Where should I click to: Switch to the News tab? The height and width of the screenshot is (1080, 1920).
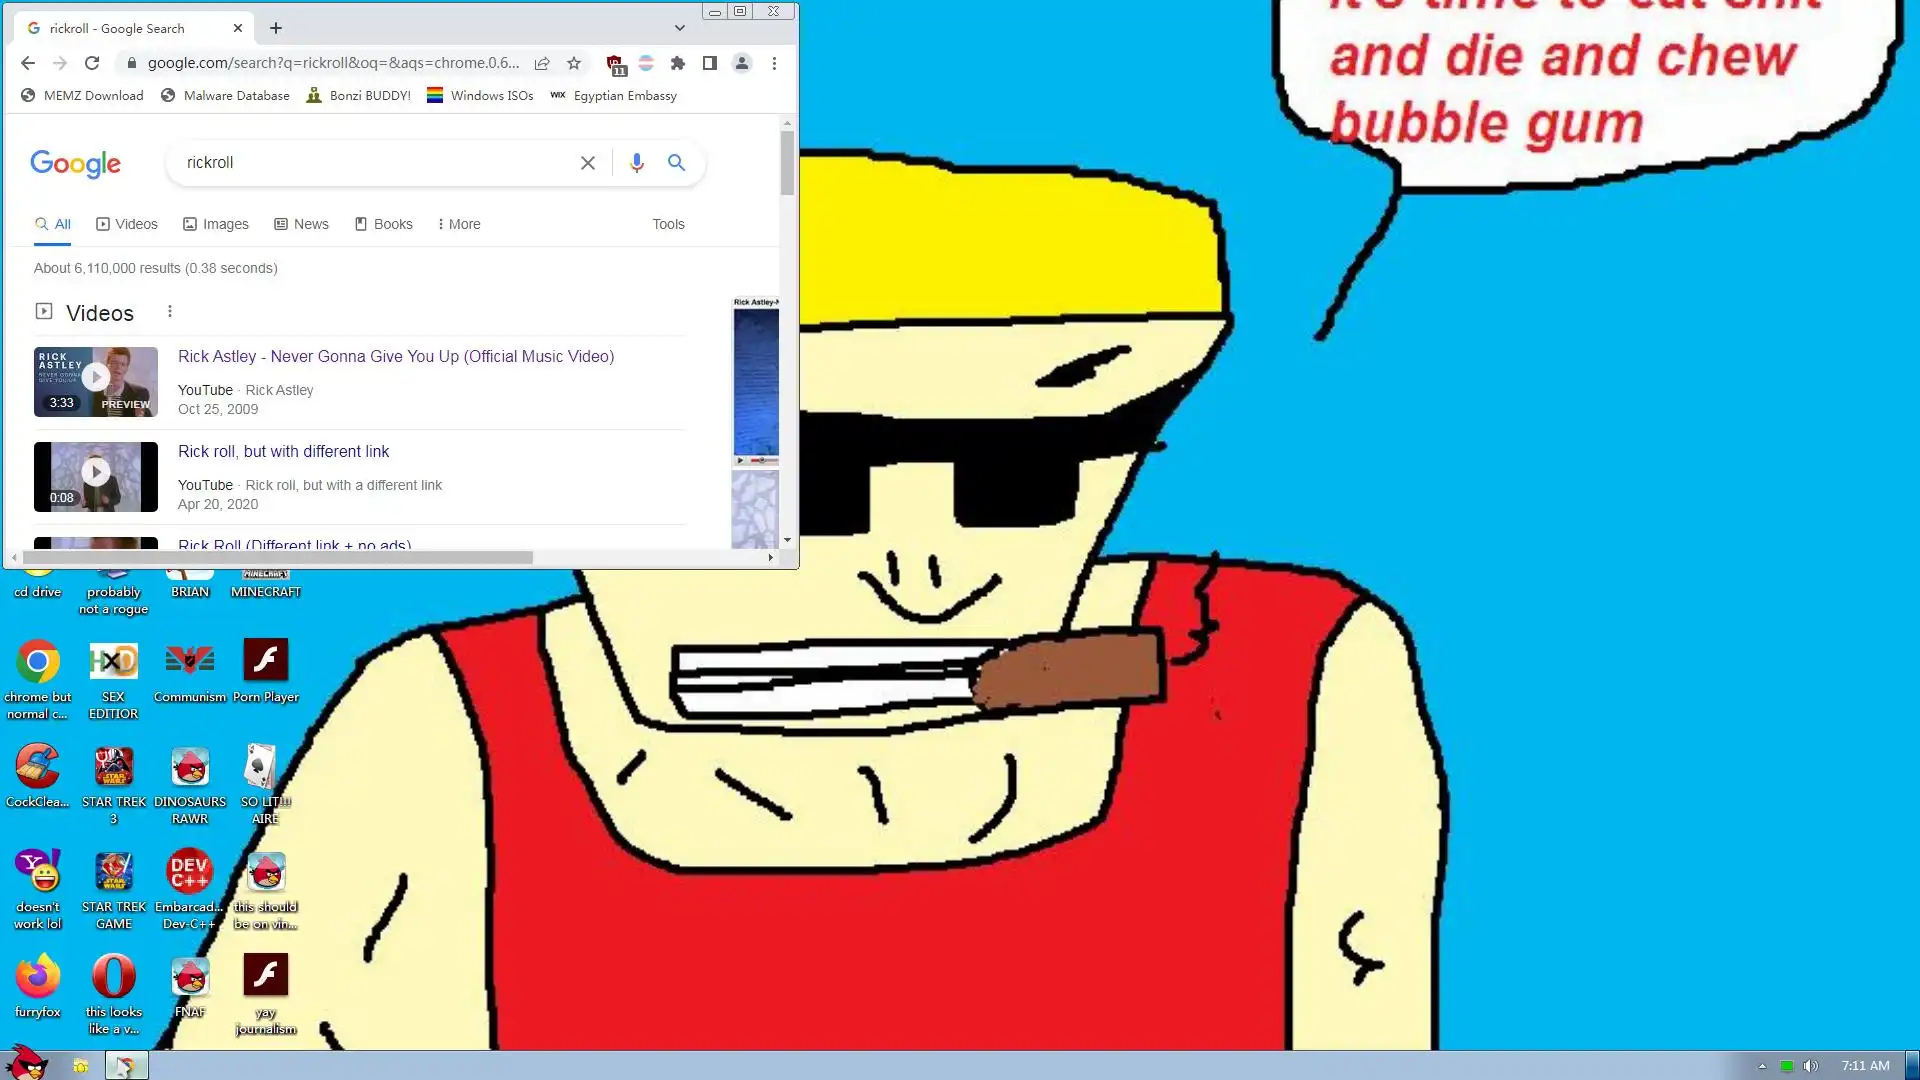pos(302,224)
